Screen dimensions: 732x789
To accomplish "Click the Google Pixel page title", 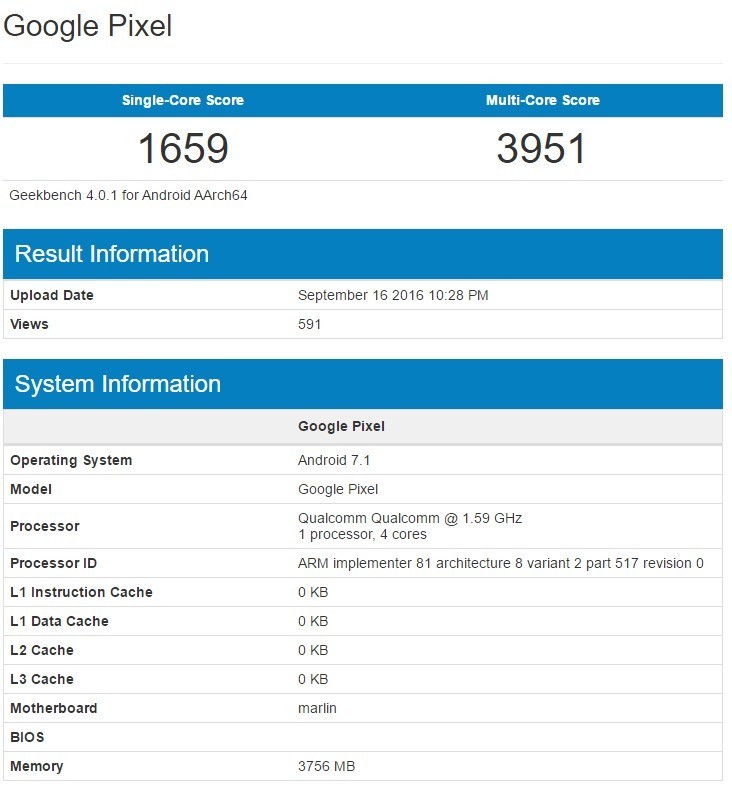I will click(88, 26).
